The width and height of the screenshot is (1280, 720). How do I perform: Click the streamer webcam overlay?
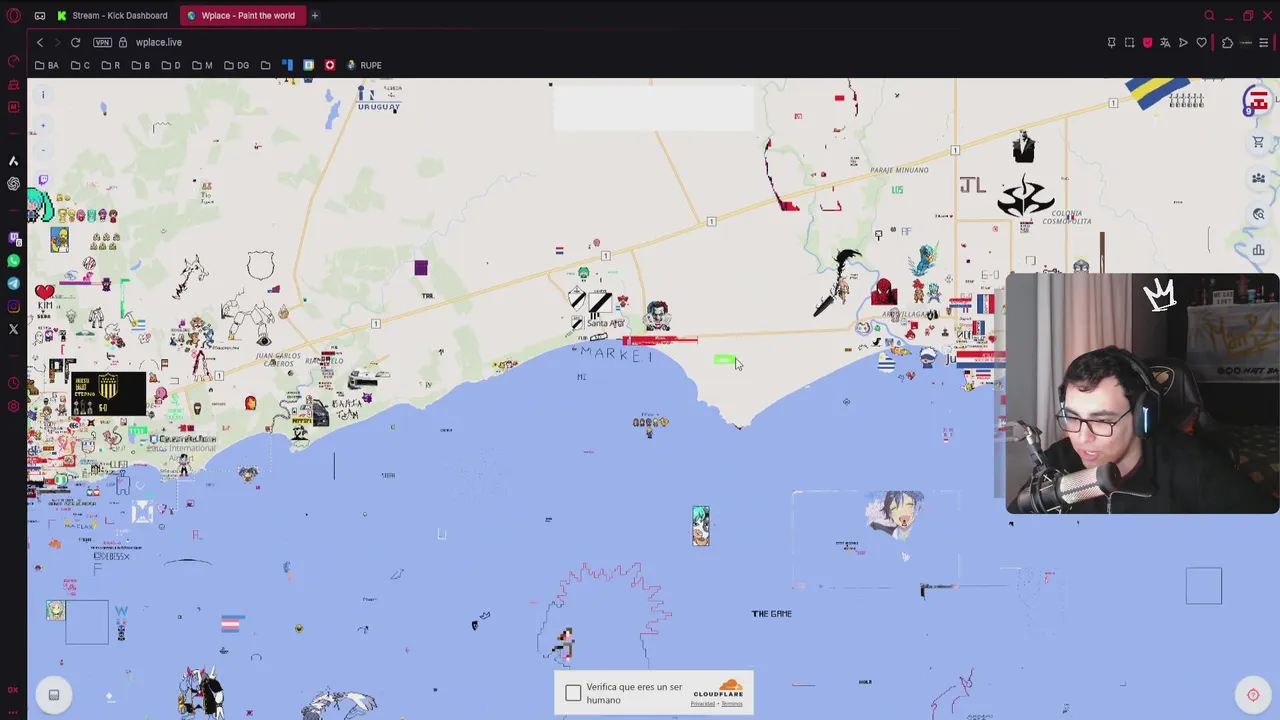1142,393
